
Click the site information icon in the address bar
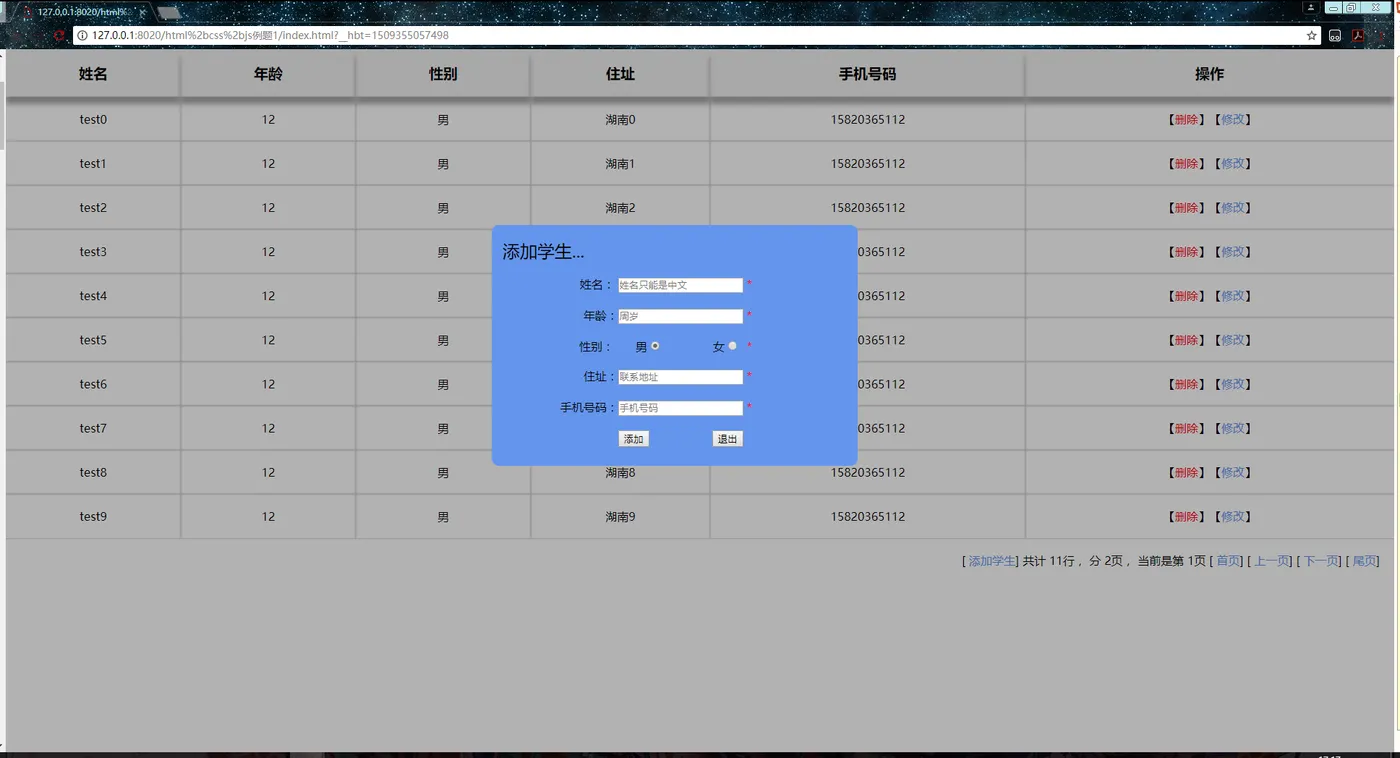[80, 35]
